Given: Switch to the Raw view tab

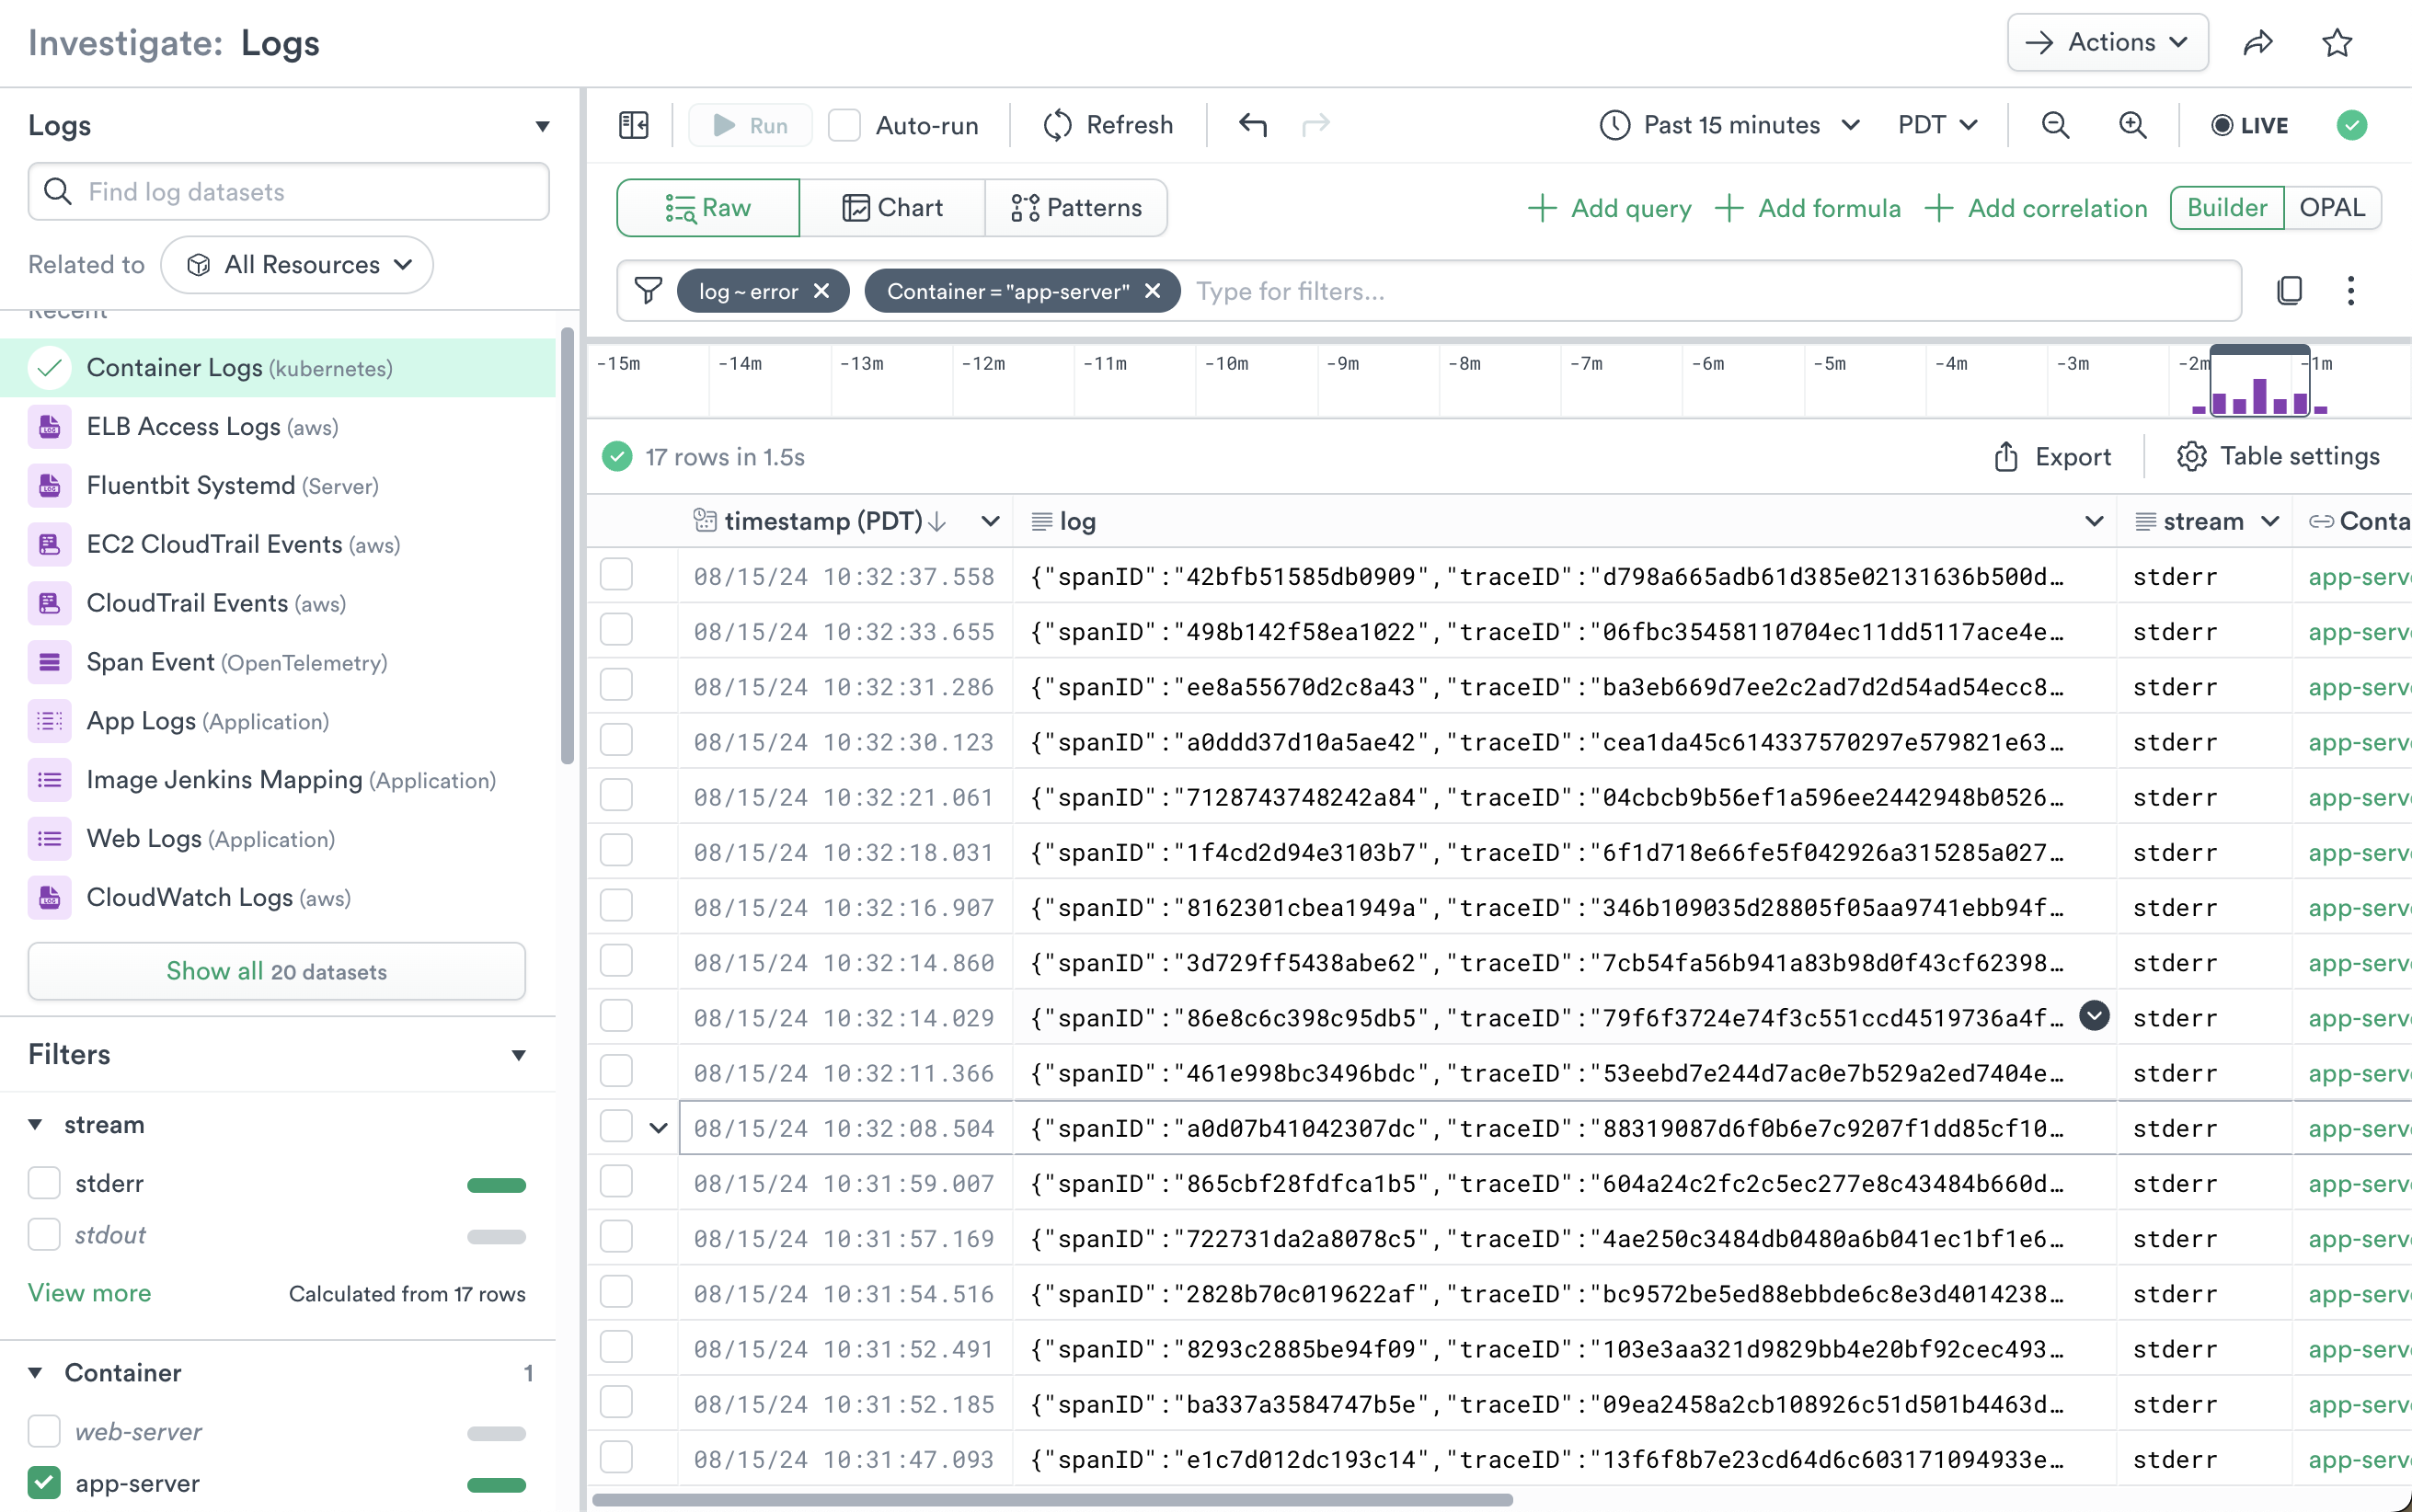Looking at the screenshot, I should pos(708,208).
